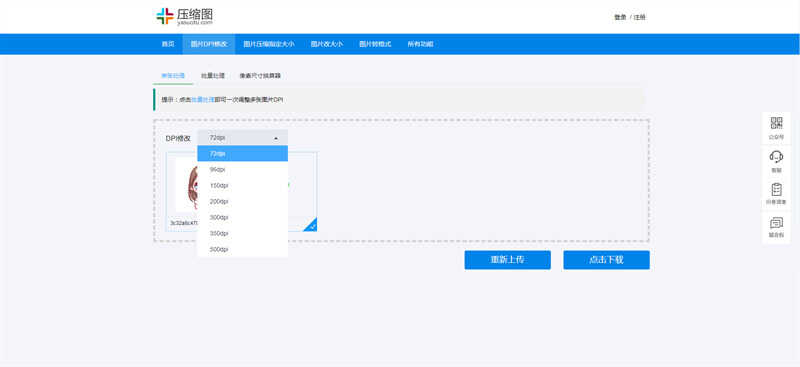
Task: Follow the blue 批量处理 link in the tip
Action: [203, 100]
